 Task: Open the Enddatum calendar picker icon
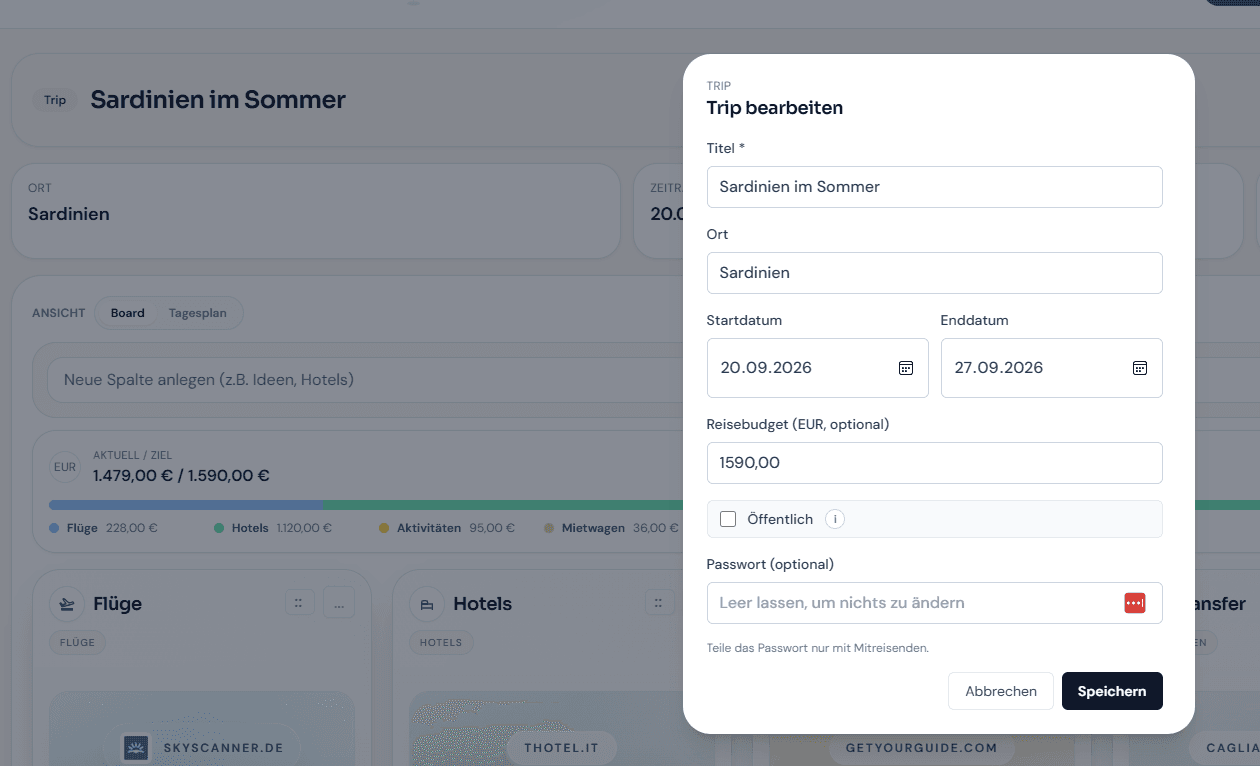pyautogui.click(x=1139, y=368)
